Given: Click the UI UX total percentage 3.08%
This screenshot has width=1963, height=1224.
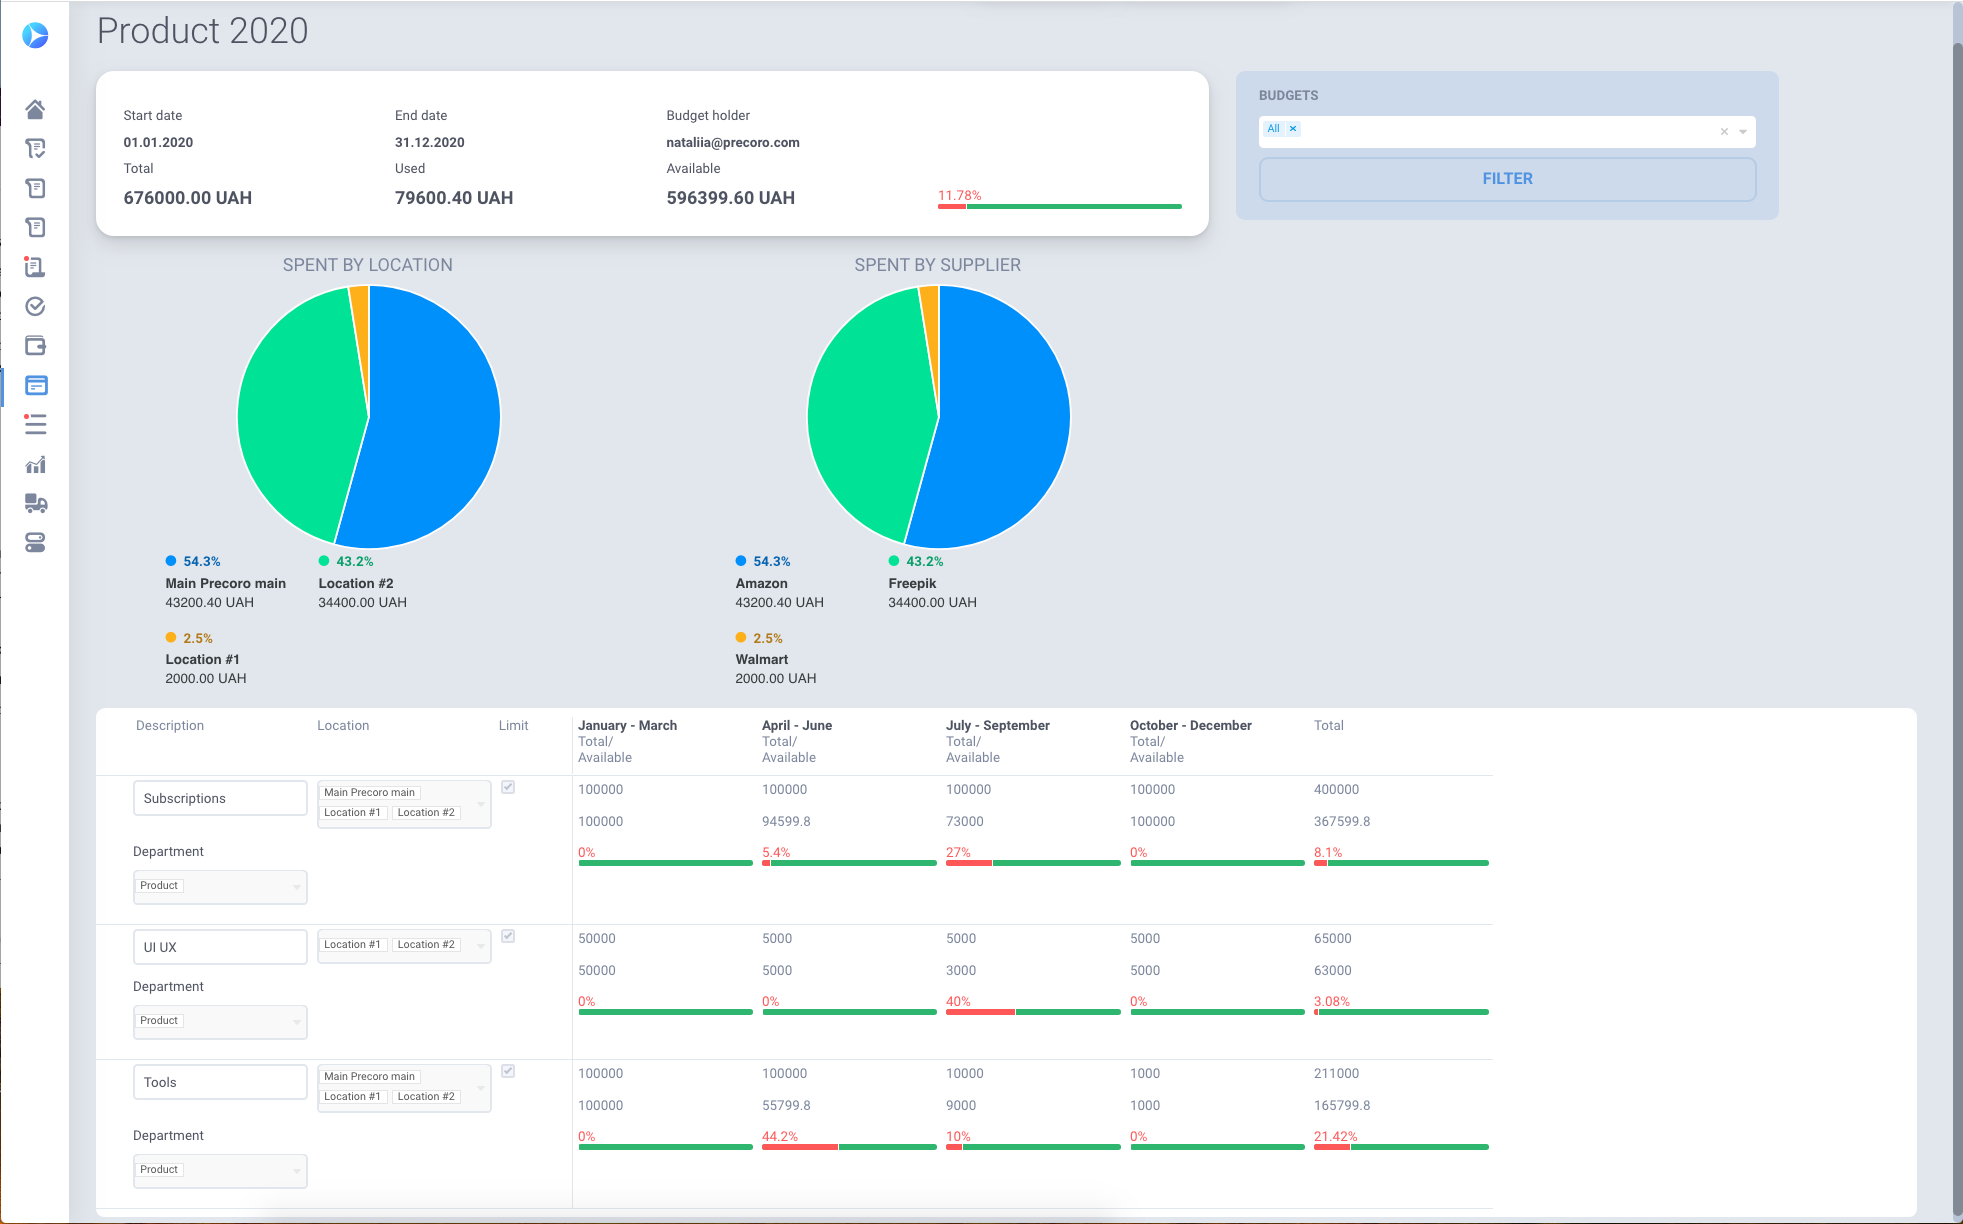Looking at the screenshot, I should 1332,1001.
